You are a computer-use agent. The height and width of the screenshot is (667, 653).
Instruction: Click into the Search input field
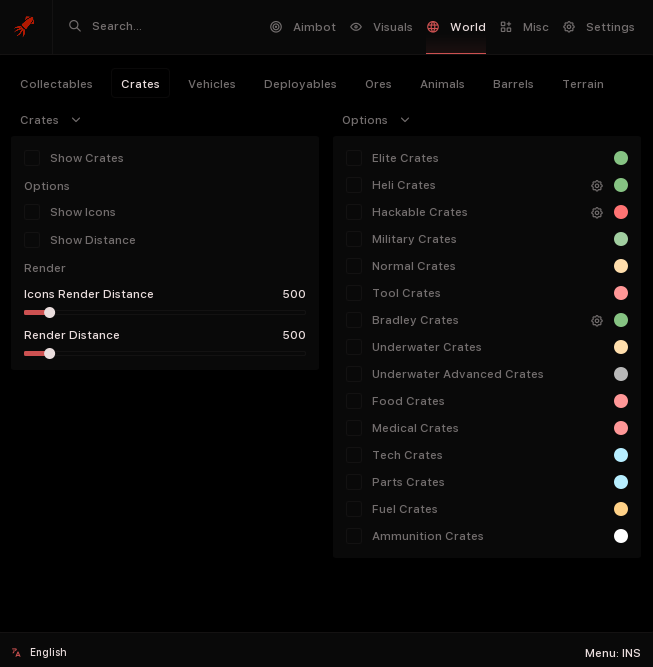(160, 26)
